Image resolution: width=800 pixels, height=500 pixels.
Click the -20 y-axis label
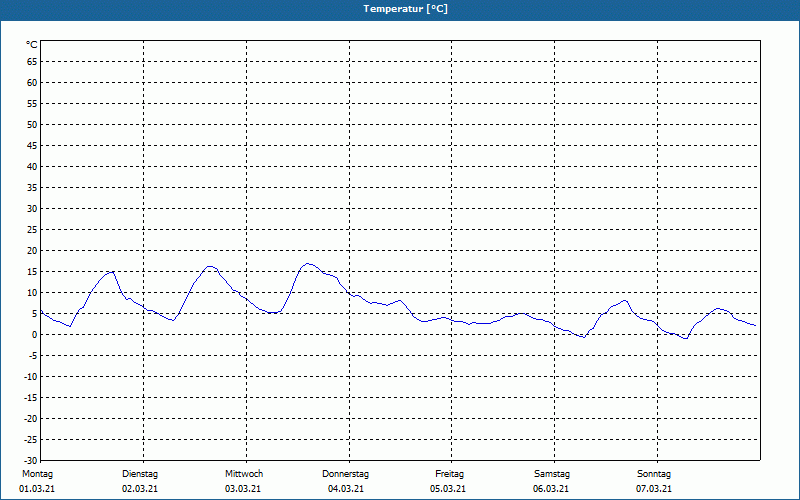[31, 418]
